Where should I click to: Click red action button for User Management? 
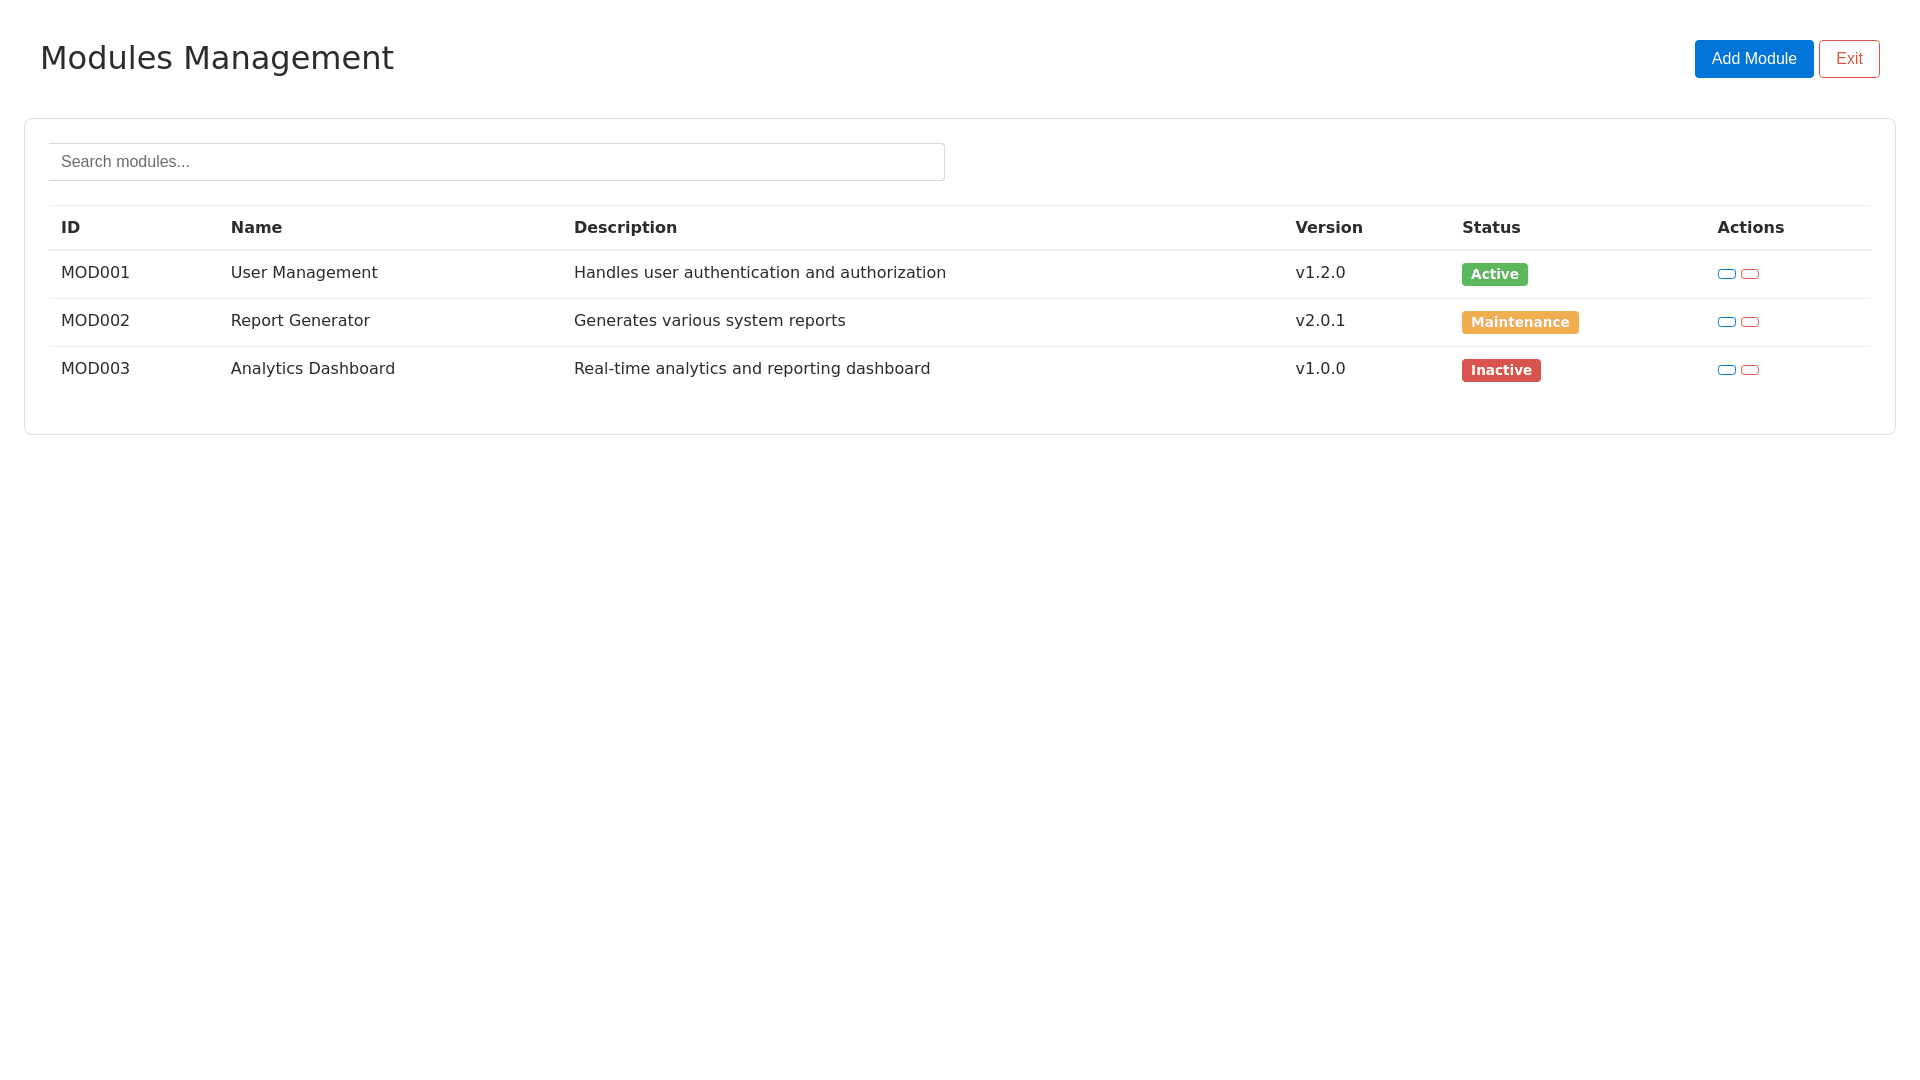1749,274
